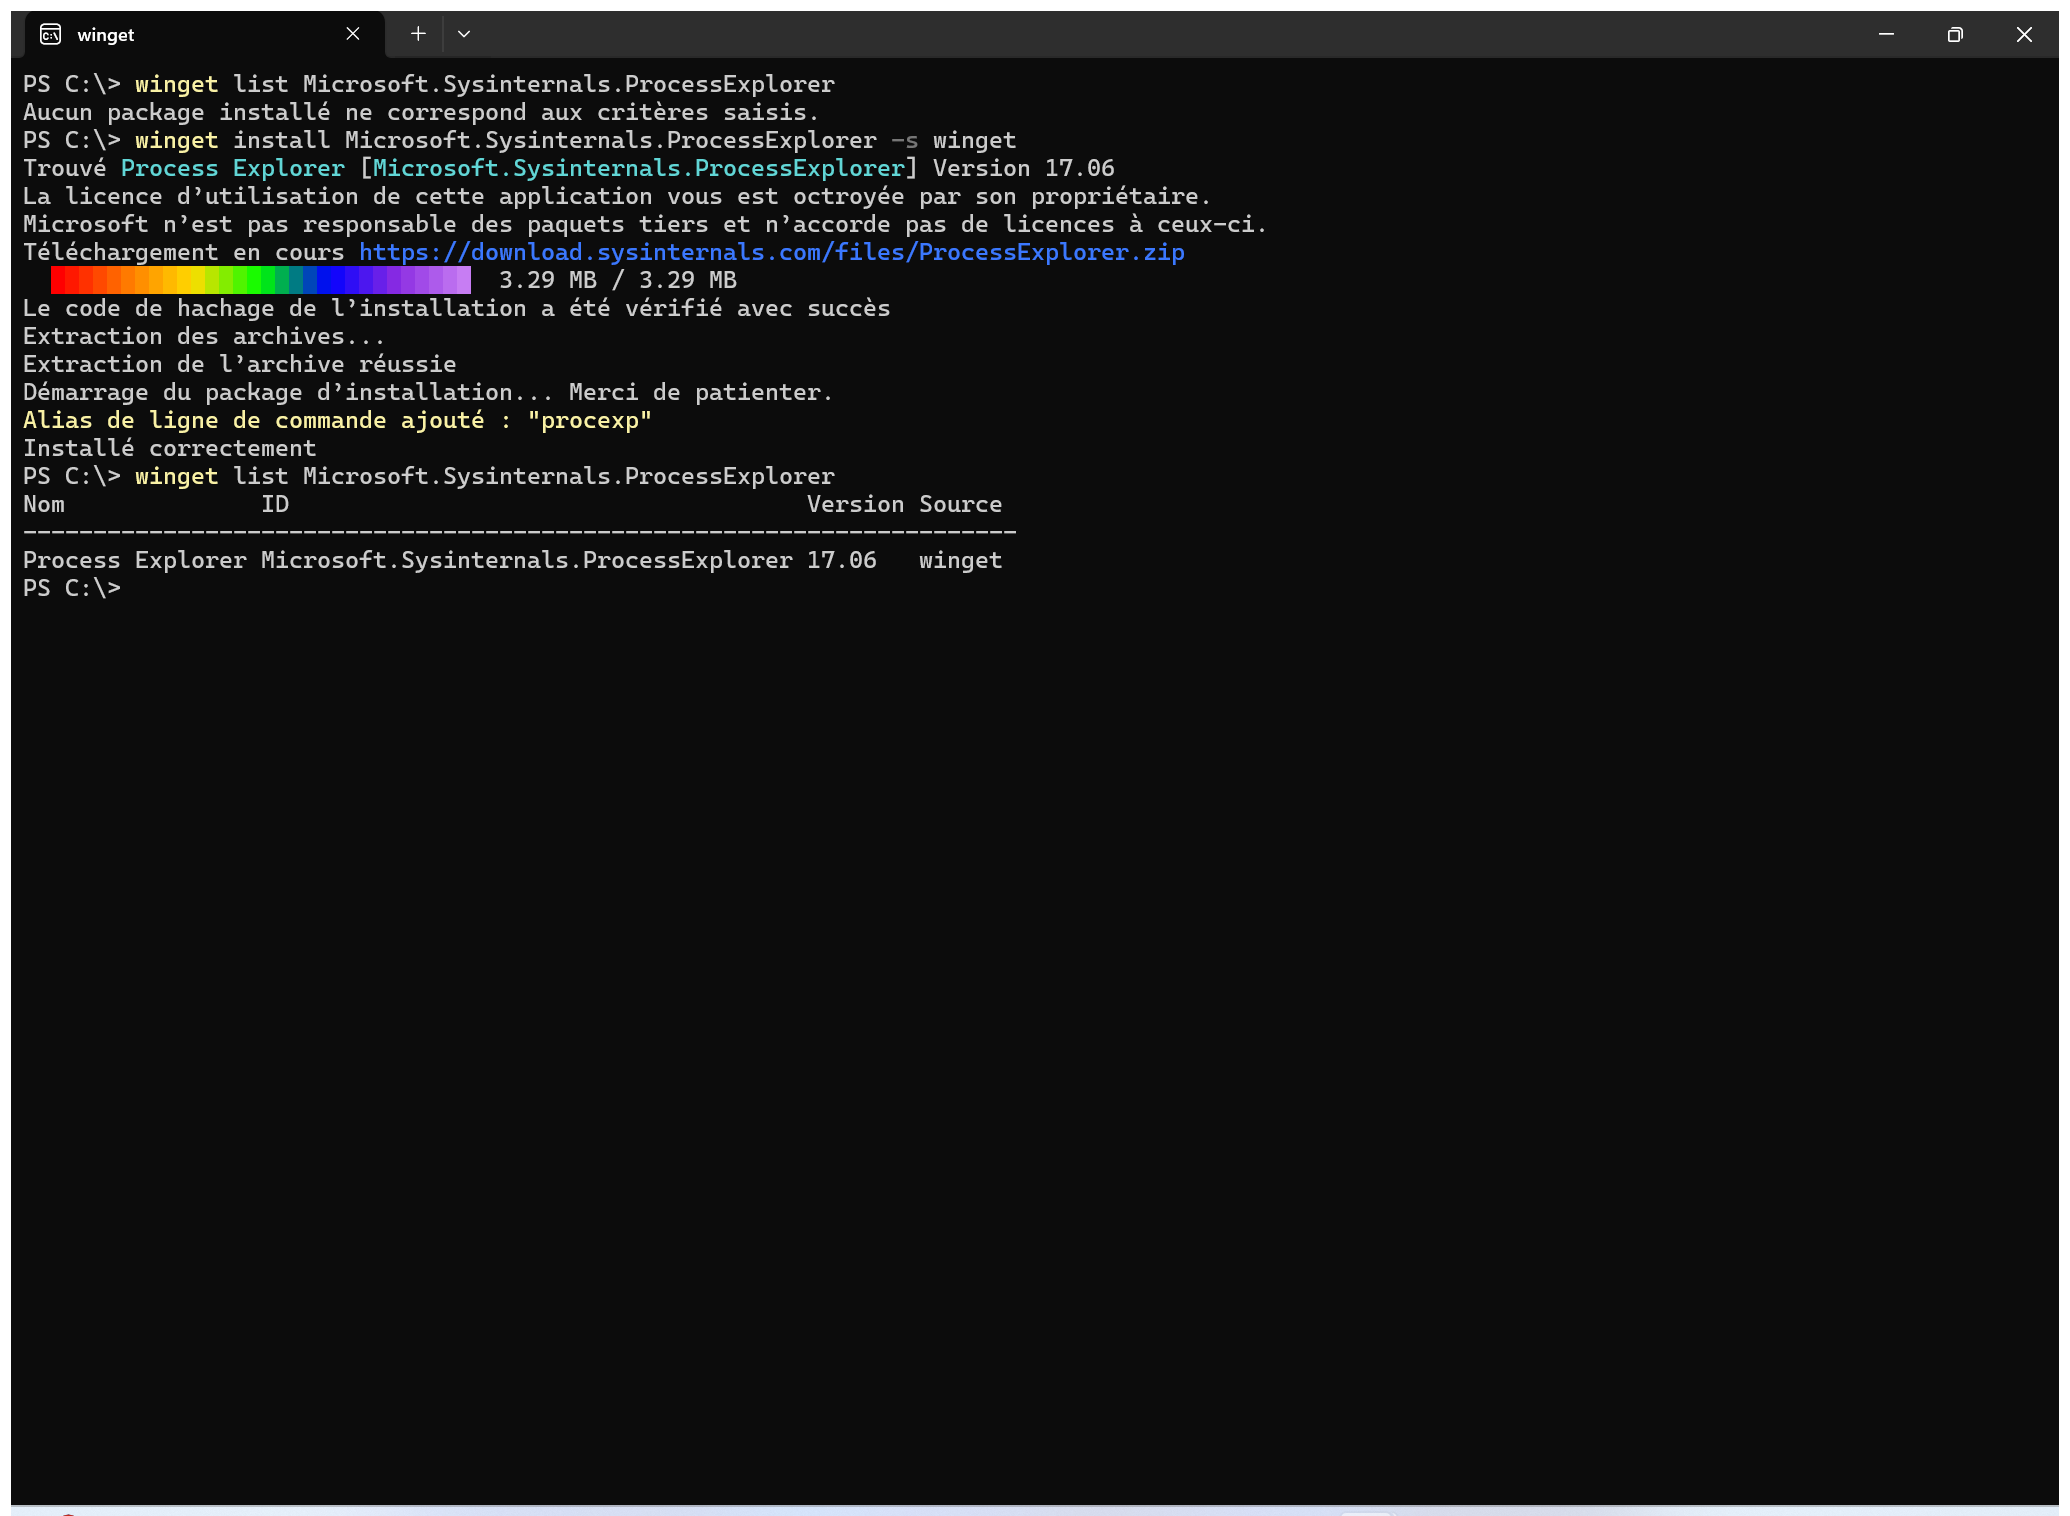2070x1516 pixels.
Task: Click the yellow "procexp" alias text
Action: 589,420
